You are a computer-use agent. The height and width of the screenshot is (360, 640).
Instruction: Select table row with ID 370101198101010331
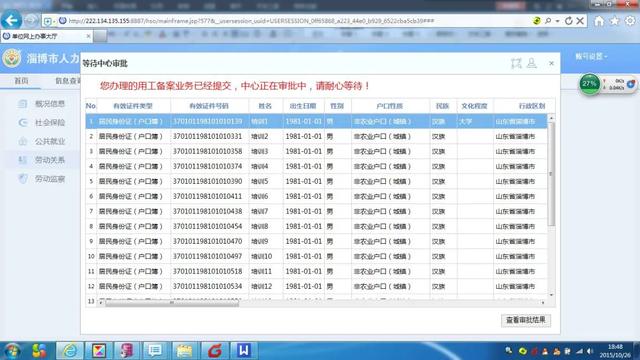pyautogui.click(x=316, y=136)
